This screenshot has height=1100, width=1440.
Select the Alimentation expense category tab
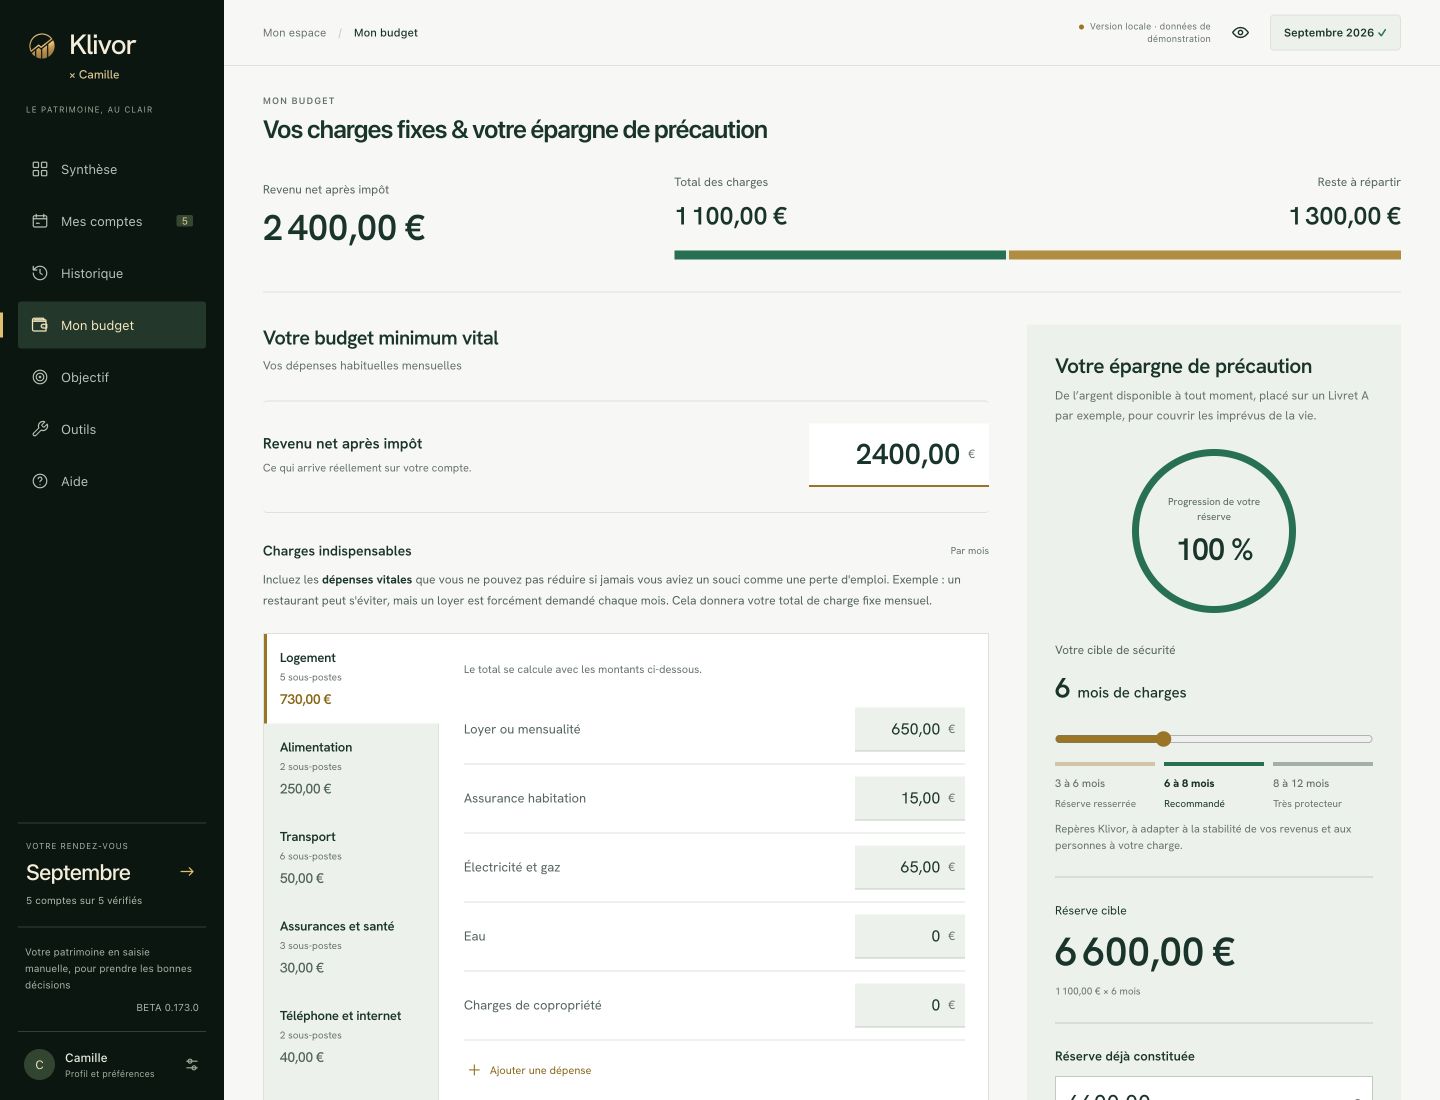click(352, 768)
